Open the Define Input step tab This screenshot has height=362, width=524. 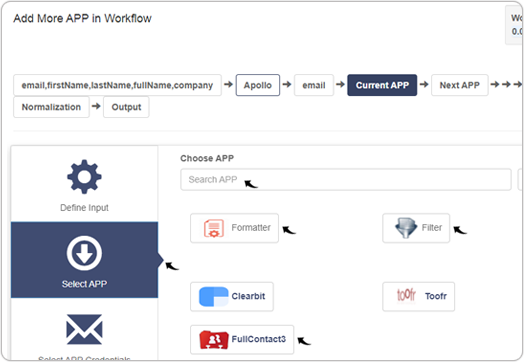tap(84, 184)
